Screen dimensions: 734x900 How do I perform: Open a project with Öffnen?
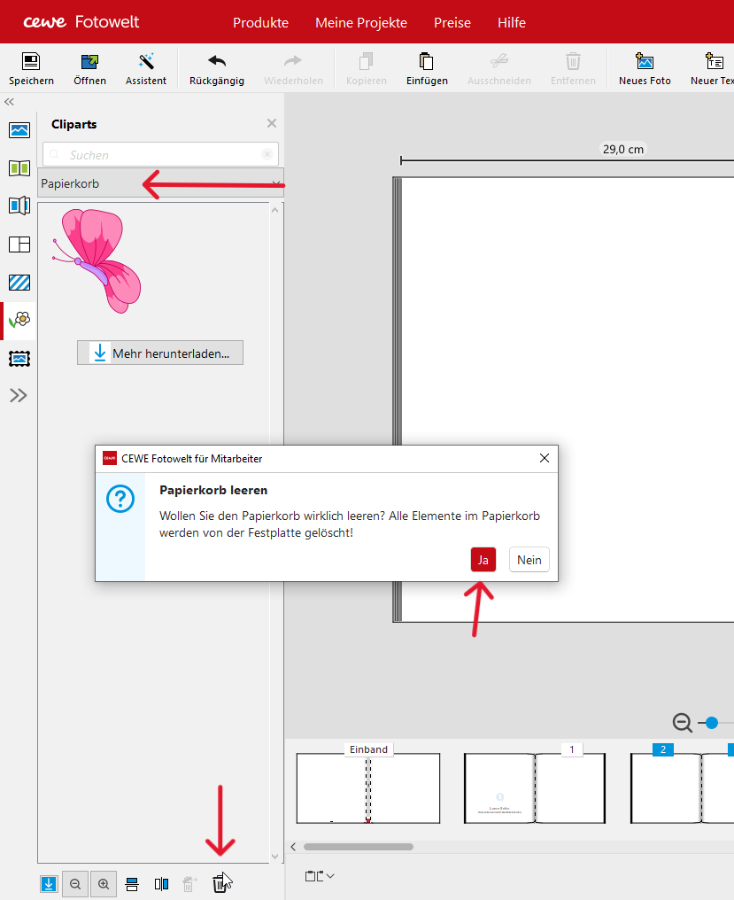tap(90, 61)
